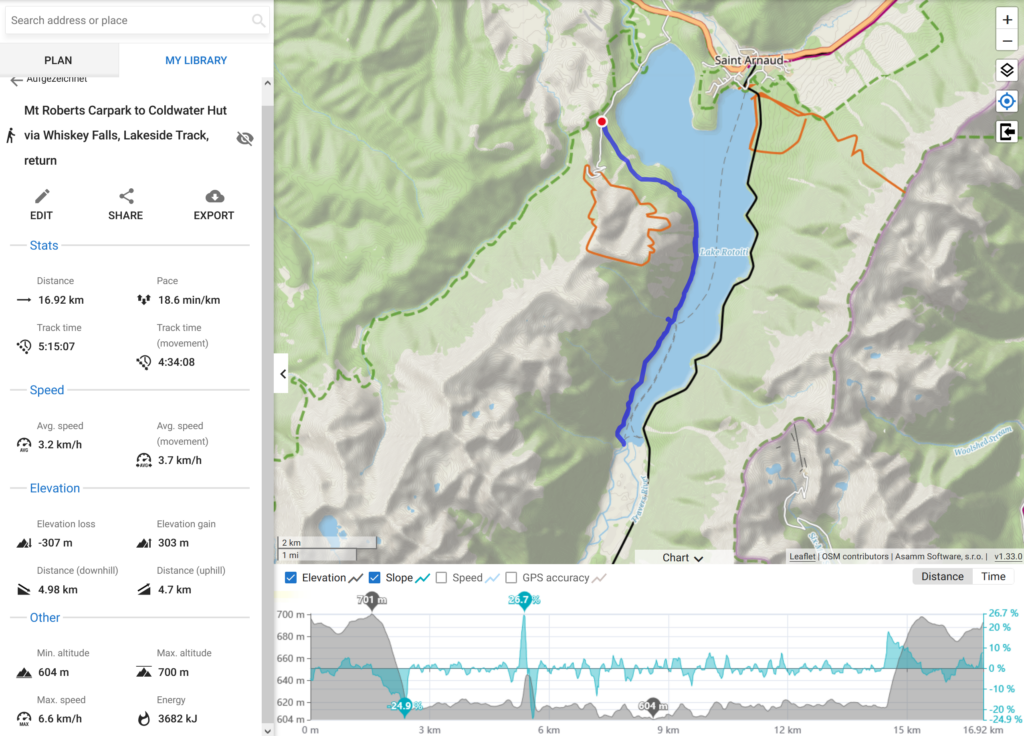Enable the Speed chart checkbox
Screen dimensions: 1024x736
click(441, 578)
